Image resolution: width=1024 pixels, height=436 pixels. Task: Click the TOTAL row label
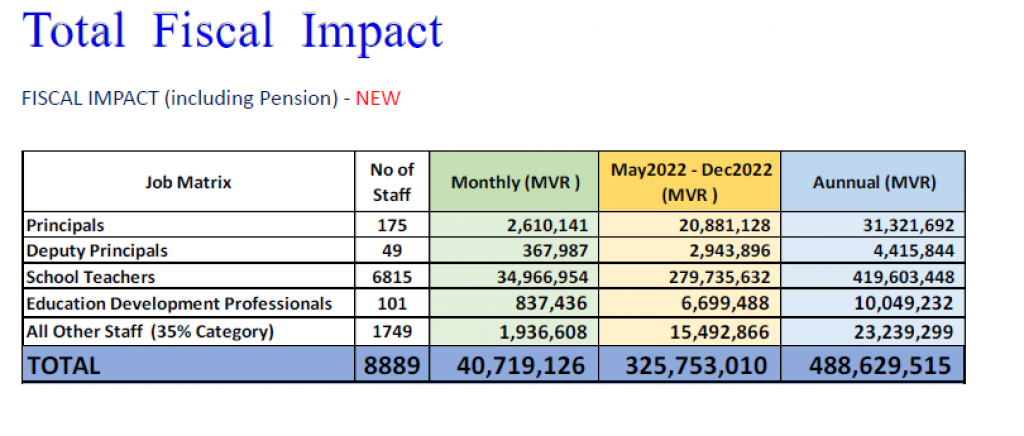pyautogui.click(x=63, y=366)
